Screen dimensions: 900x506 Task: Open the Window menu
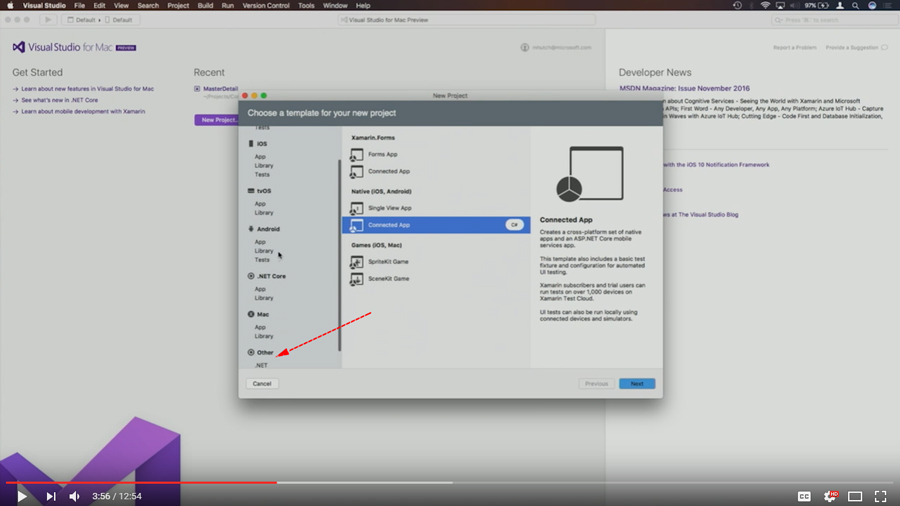tap(335, 5)
